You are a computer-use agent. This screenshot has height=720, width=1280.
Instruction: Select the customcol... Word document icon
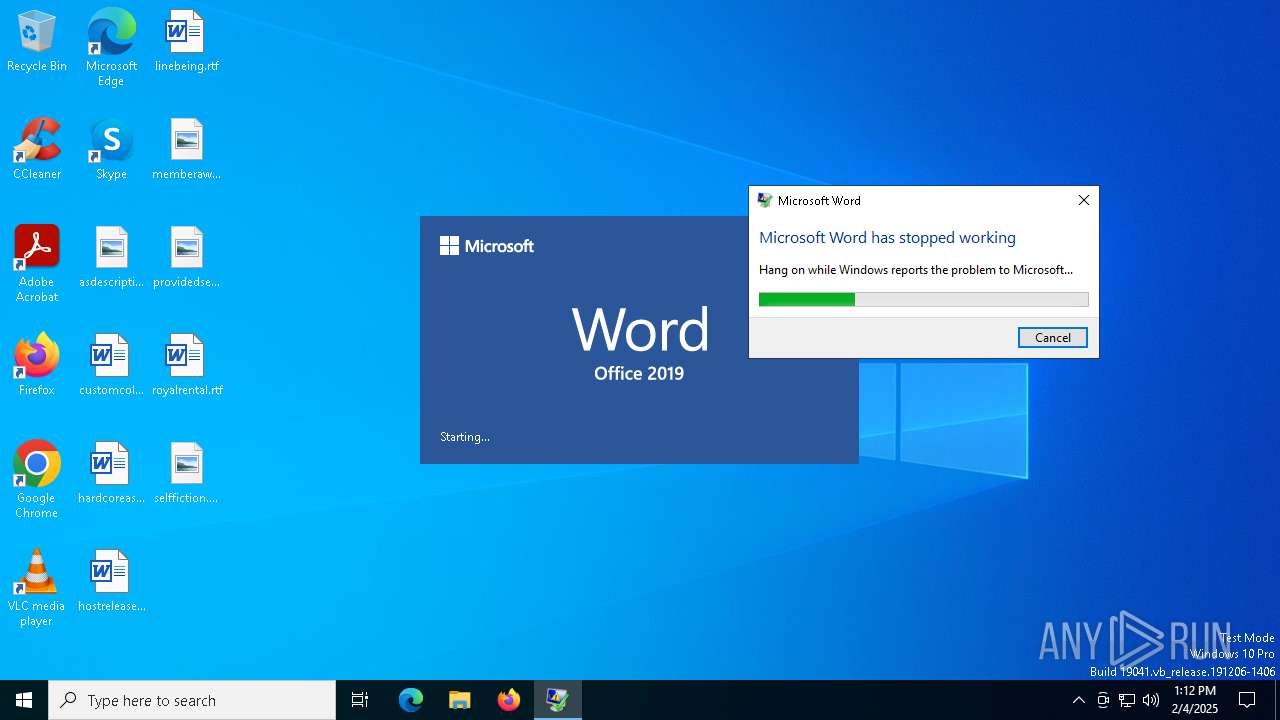click(x=111, y=366)
